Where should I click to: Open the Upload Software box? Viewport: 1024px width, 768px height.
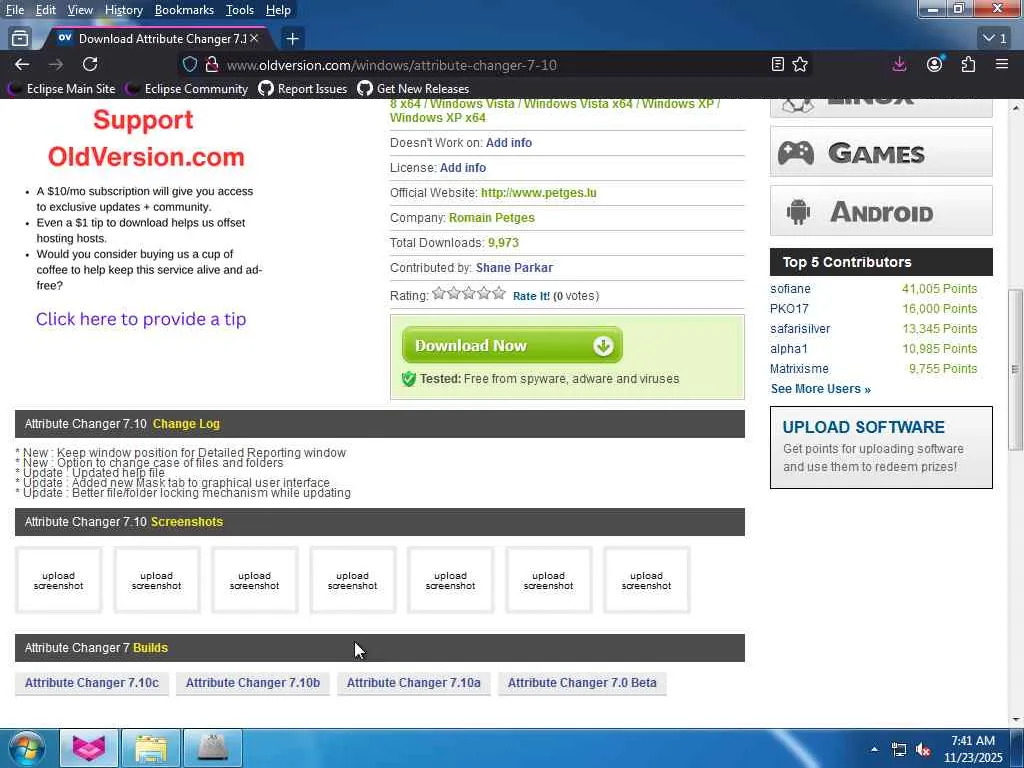coord(881,447)
